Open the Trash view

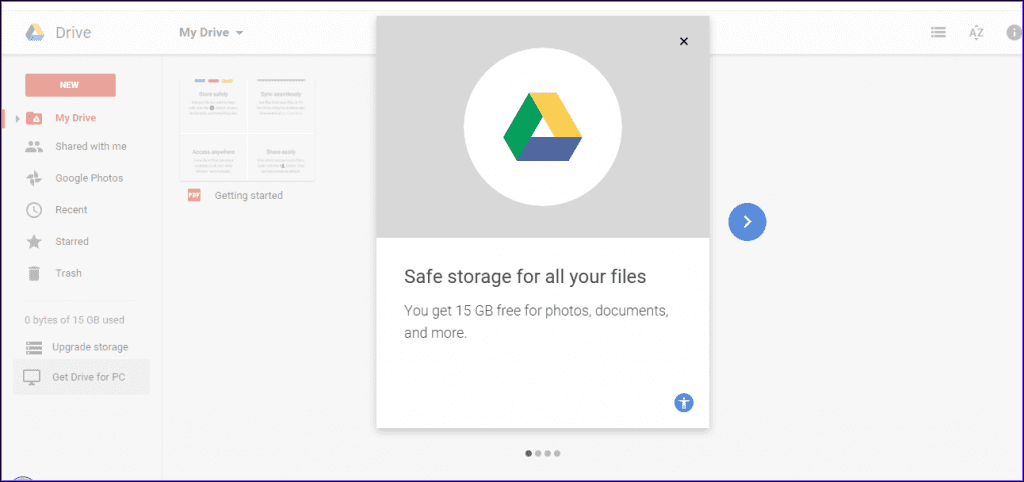(x=69, y=273)
